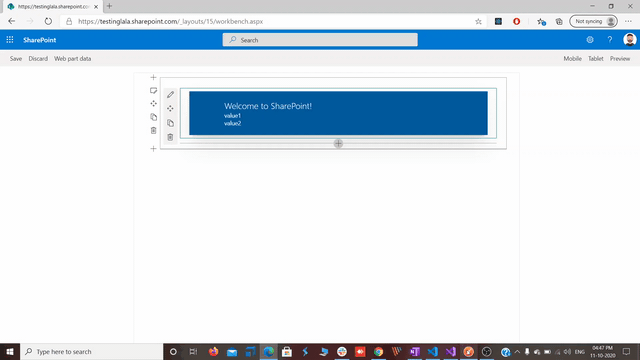Image resolution: width=640 pixels, height=360 pixels.
Task: Save the workbench page
Action: (16, 59)
